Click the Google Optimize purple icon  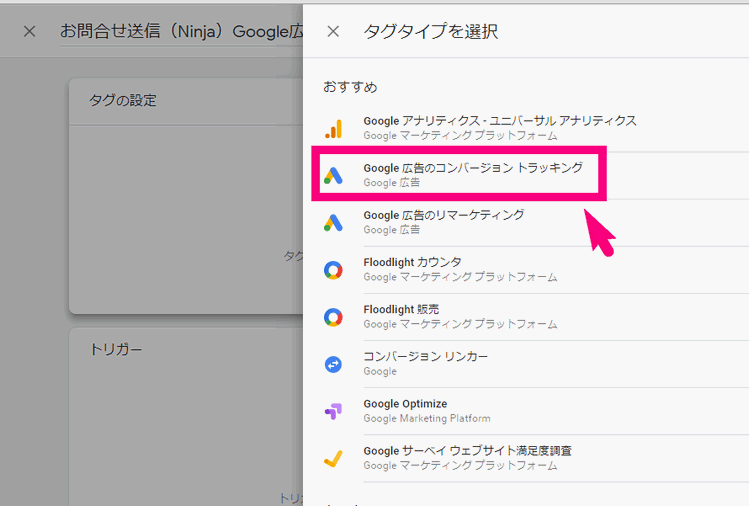(x=333, y=411)
